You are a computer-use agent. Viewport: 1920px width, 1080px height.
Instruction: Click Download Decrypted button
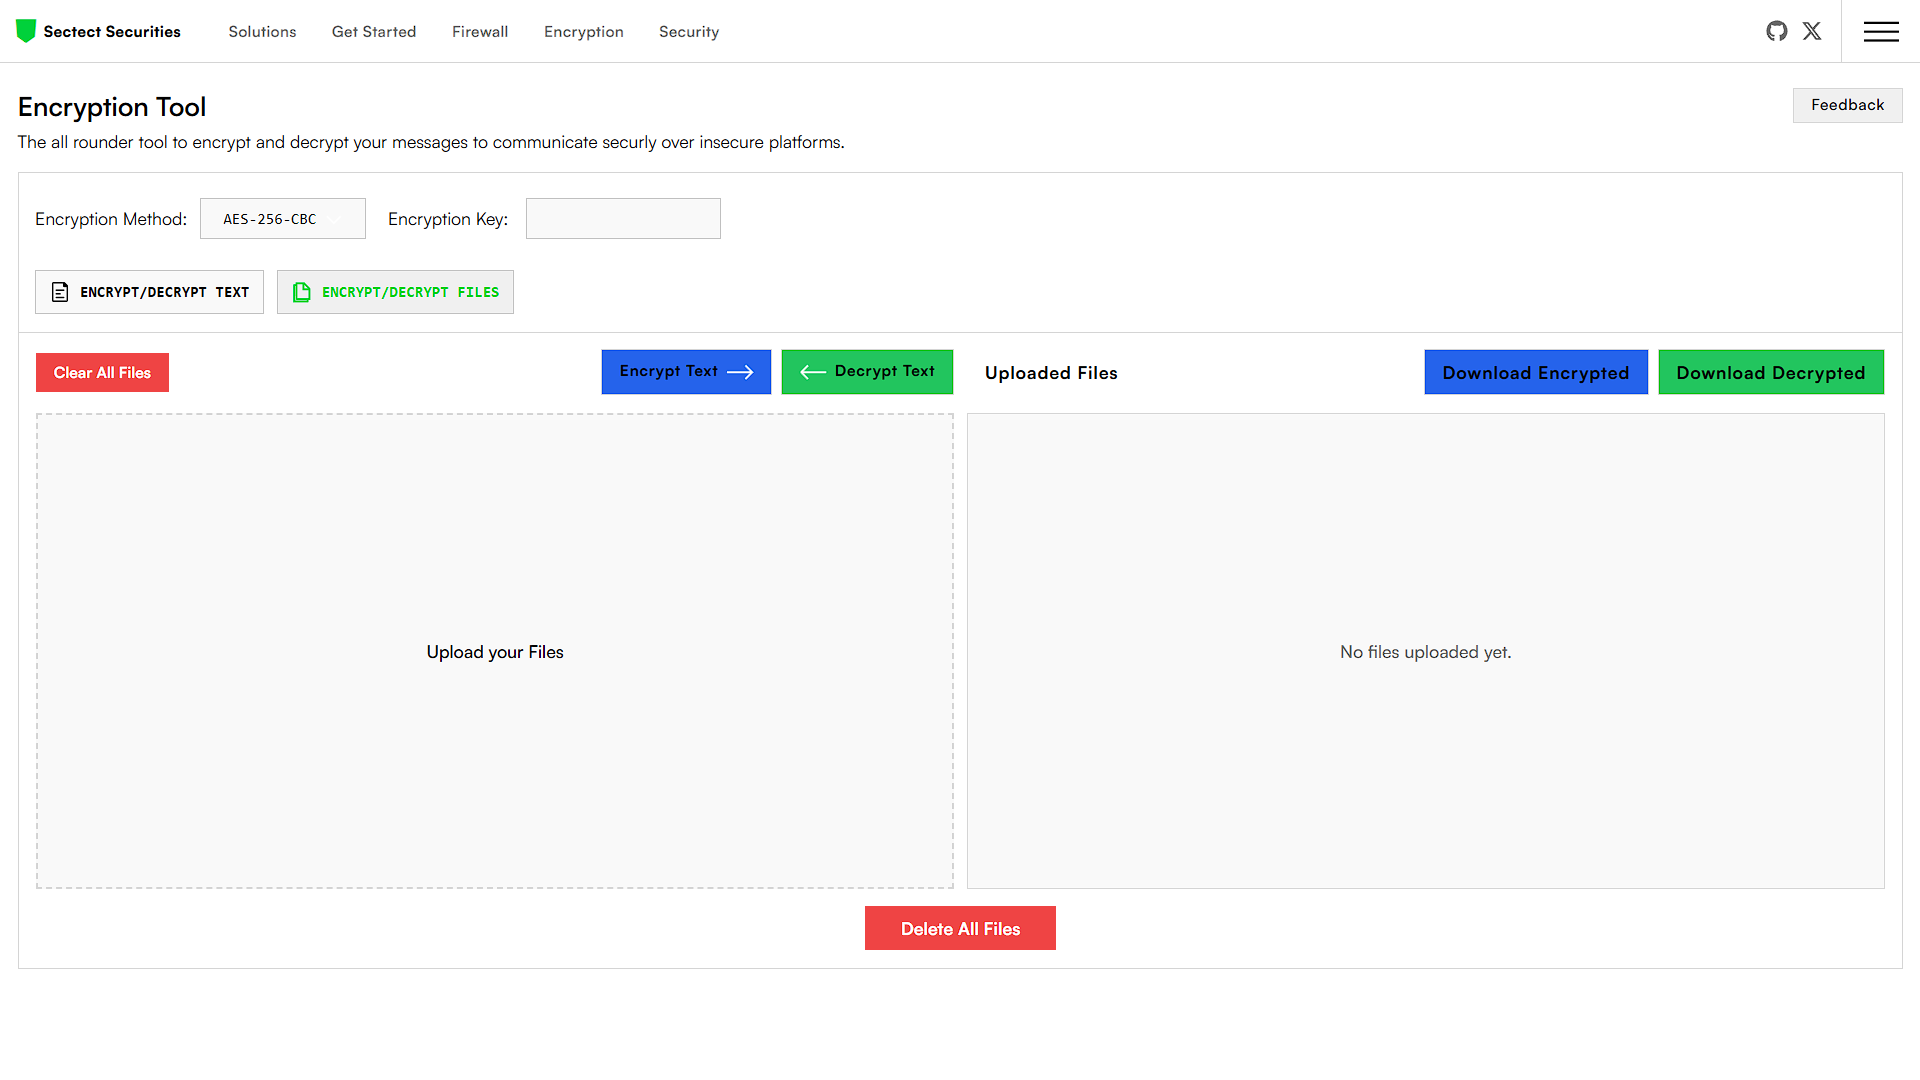(x=1771, y=372)
